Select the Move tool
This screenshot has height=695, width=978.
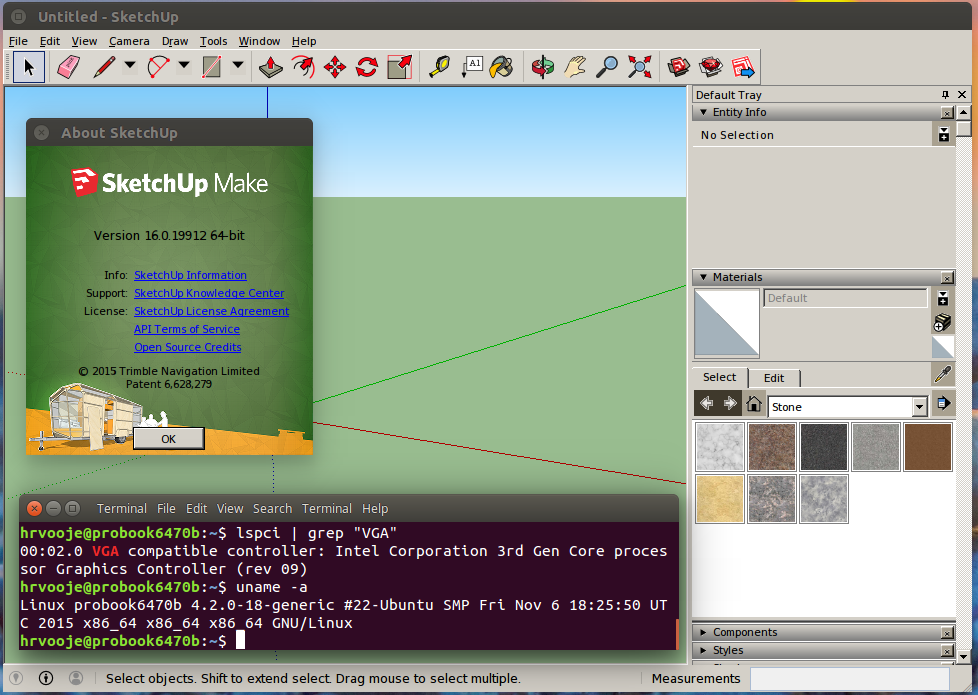[x=335, y=67]
